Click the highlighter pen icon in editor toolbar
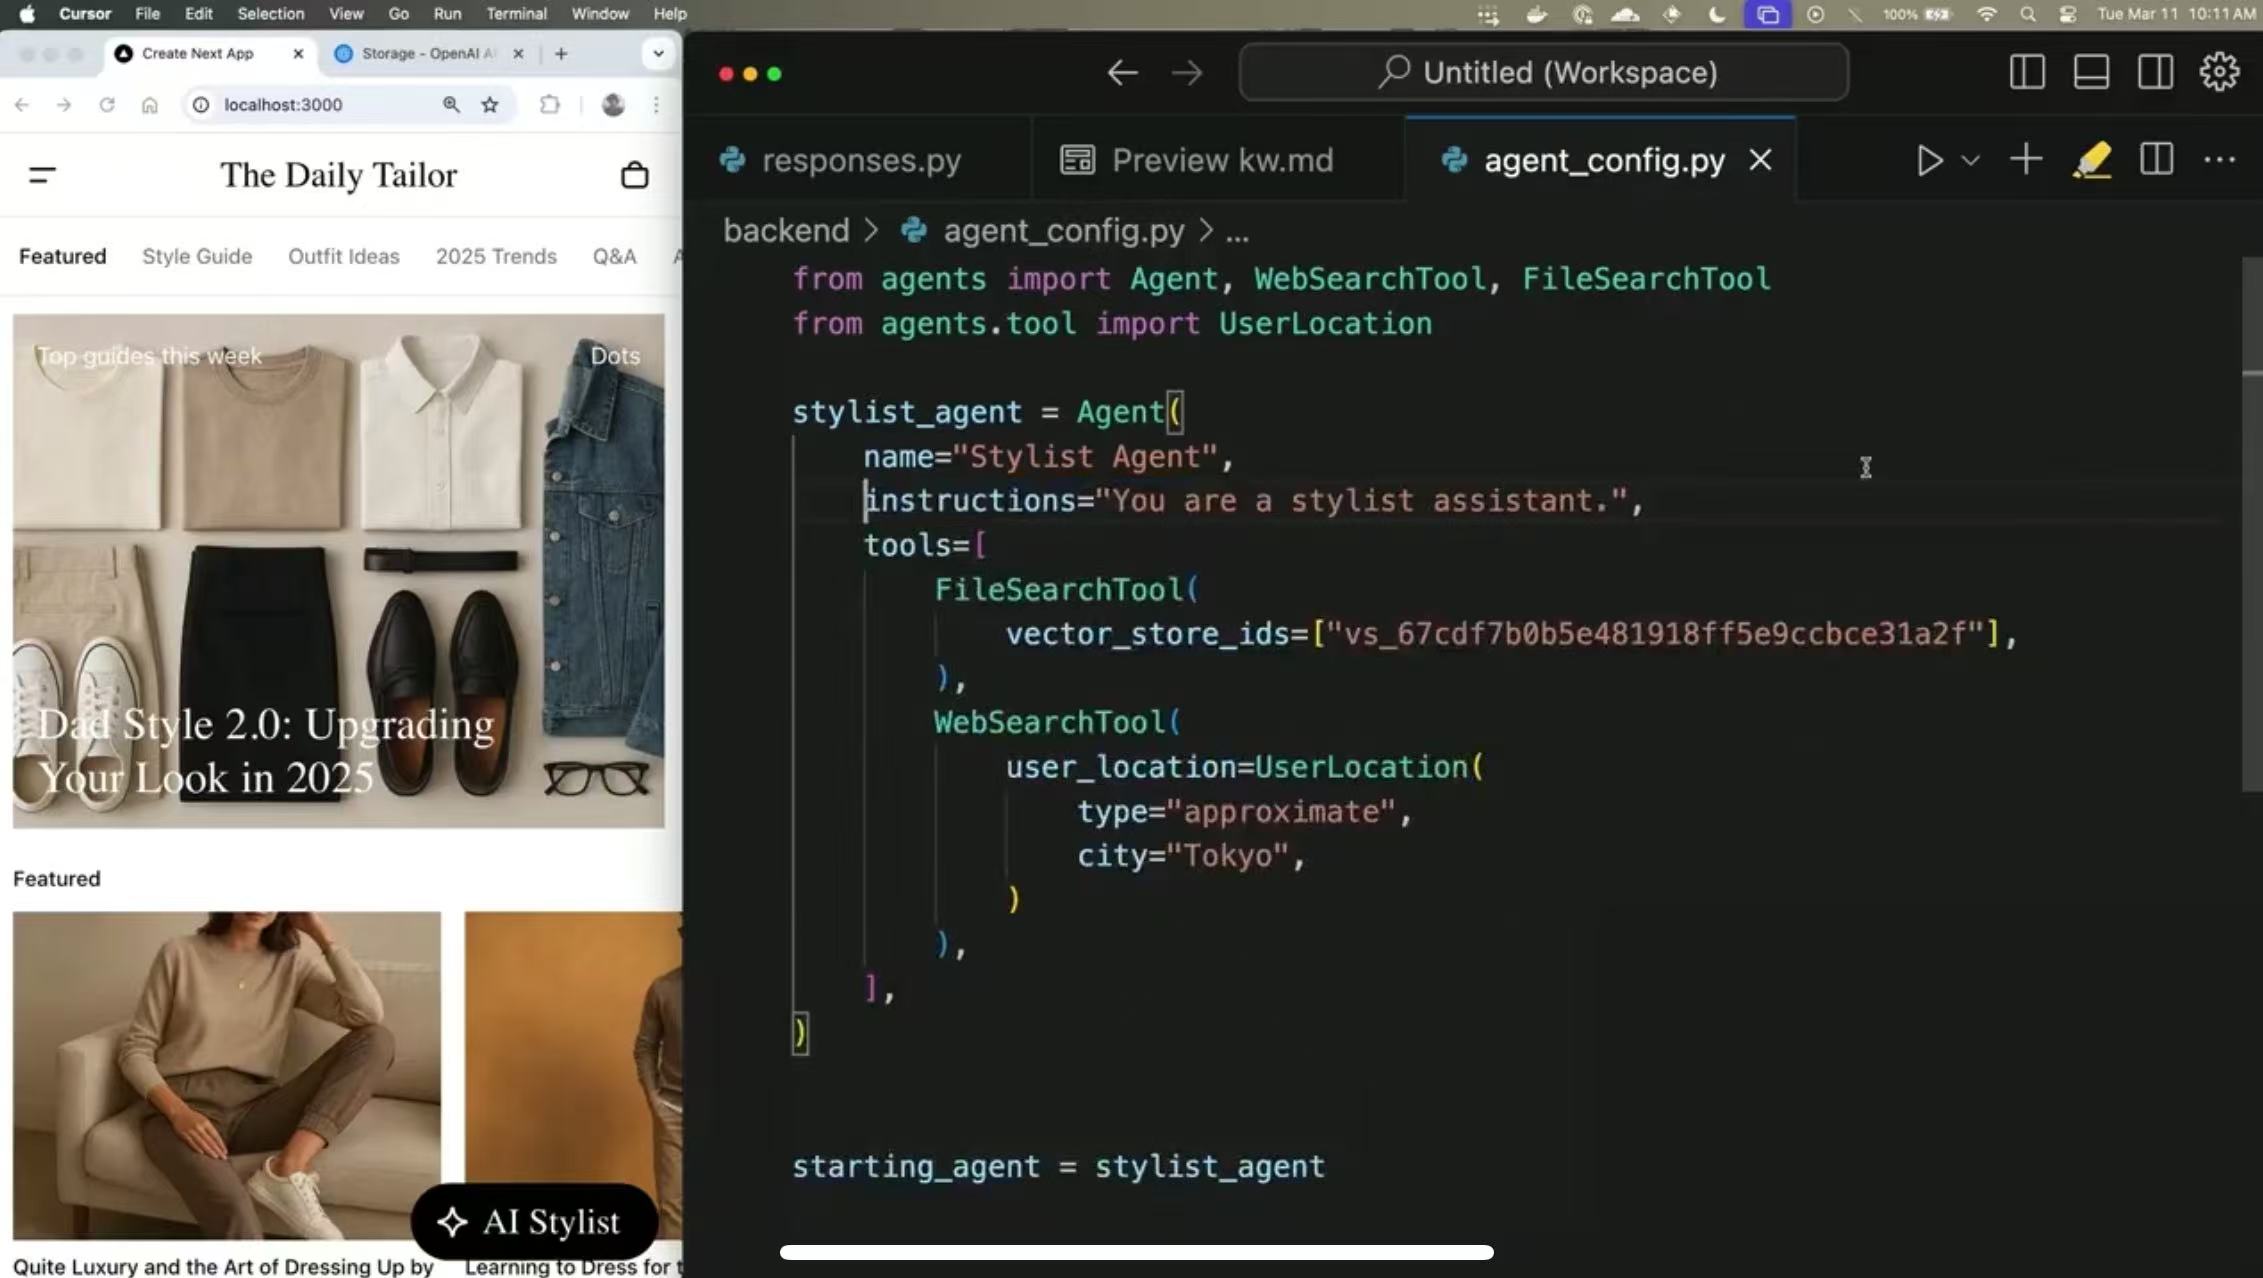 (x=2091, y=160)
